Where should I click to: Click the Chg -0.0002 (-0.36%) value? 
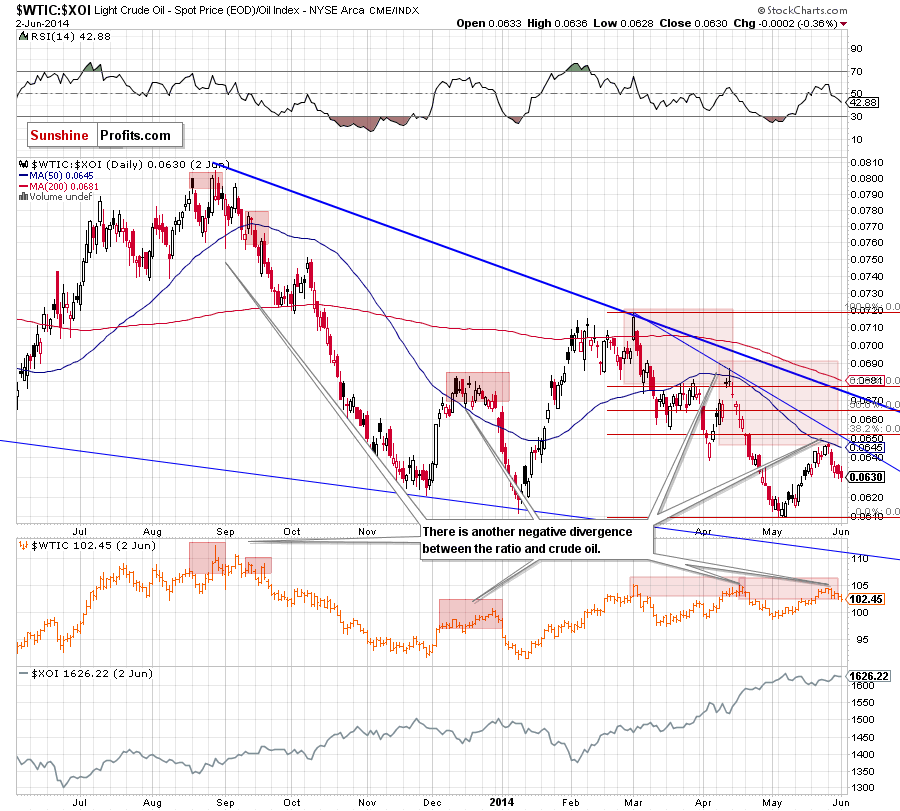785,24
